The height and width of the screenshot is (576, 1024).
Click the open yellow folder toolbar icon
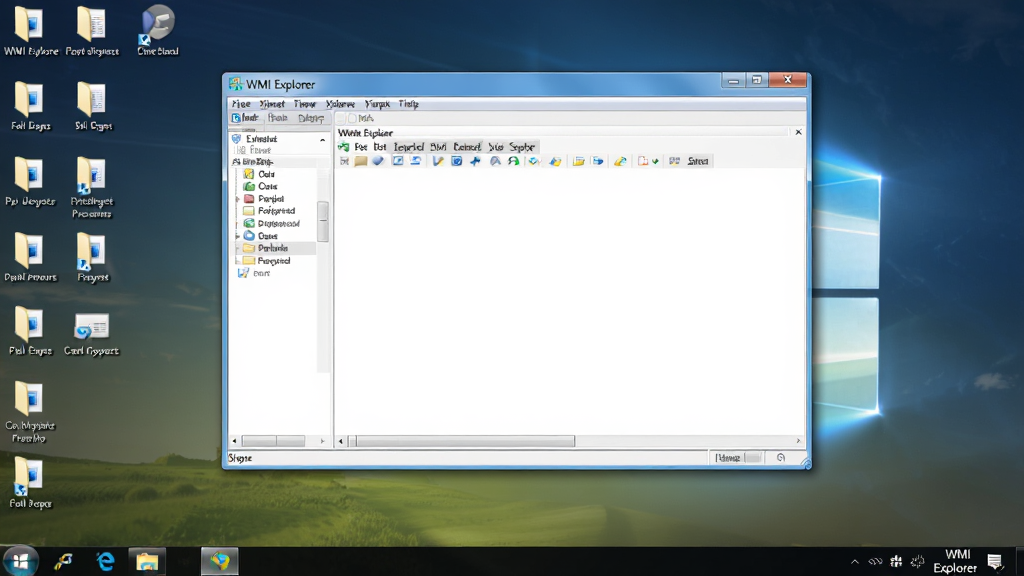pos(578,161)
